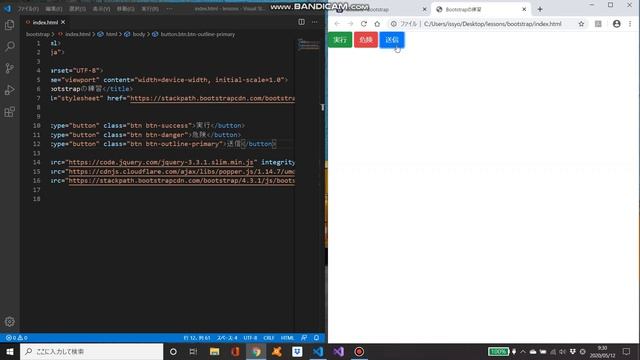Click the notifications bell in status bar

[316, 338]
